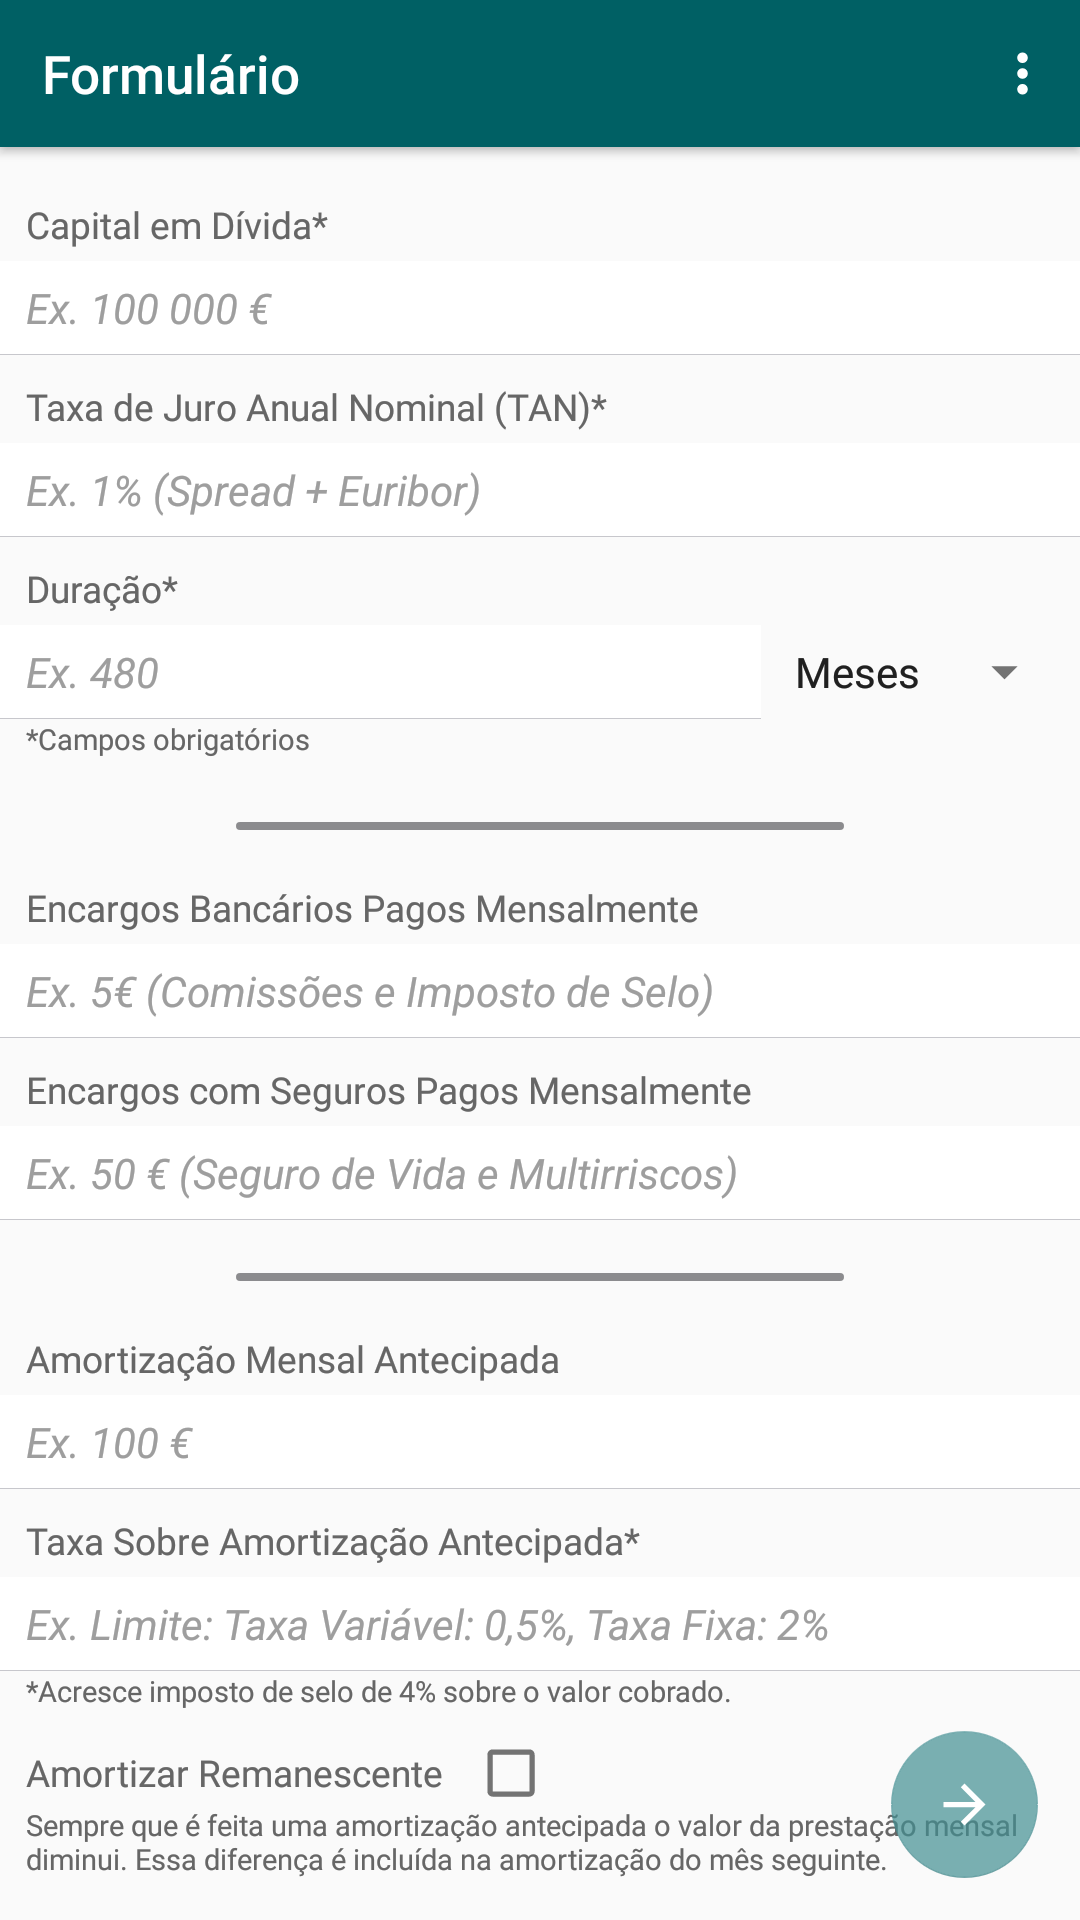Check the Amortizar Remanescente checkbox
This screenshot has width=1080, height=1920.
pos(510,1773)
